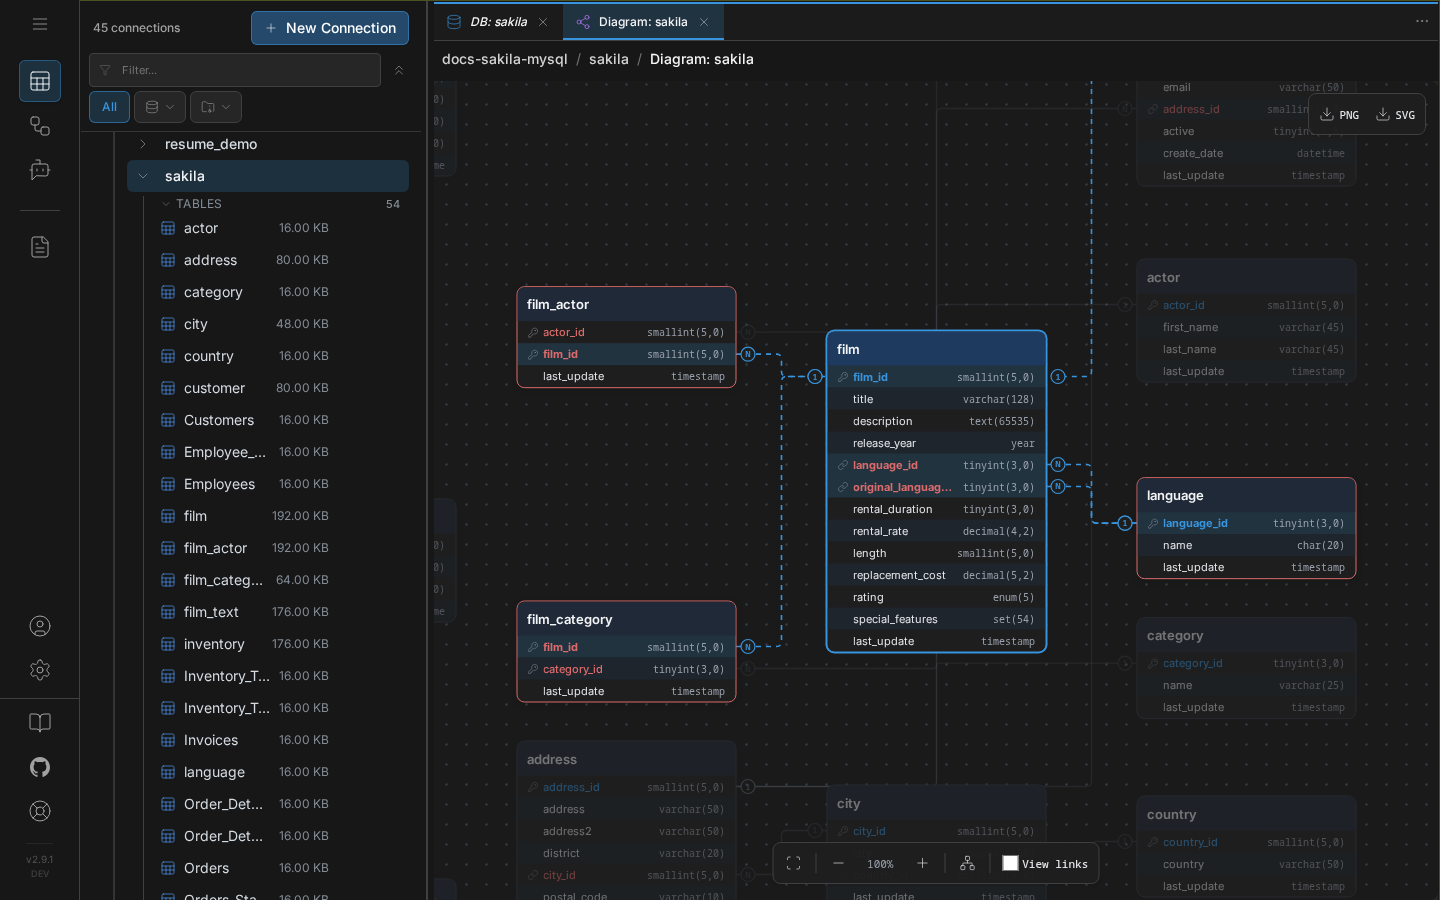Open the AI chat bot sidebar icon
1440x900 pixels.
click(40, 170)
